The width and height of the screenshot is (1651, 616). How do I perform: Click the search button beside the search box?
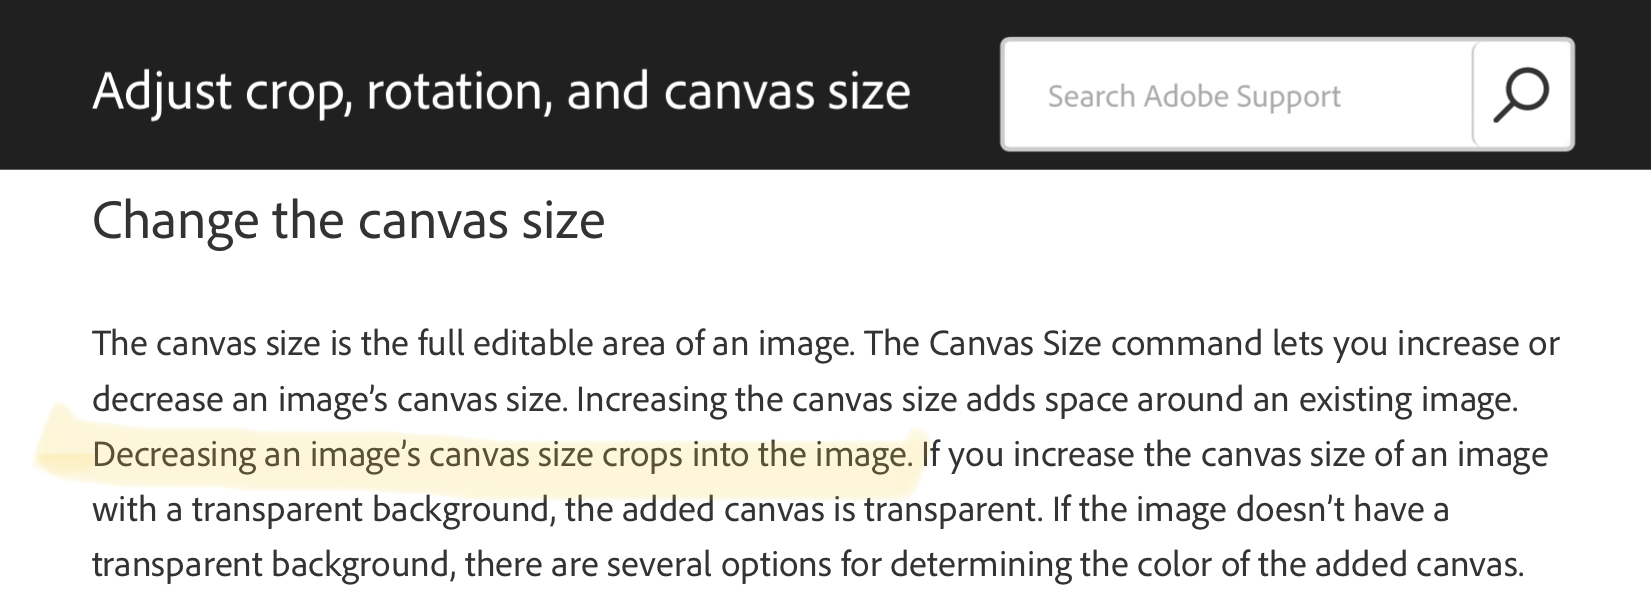[1521, 95]
